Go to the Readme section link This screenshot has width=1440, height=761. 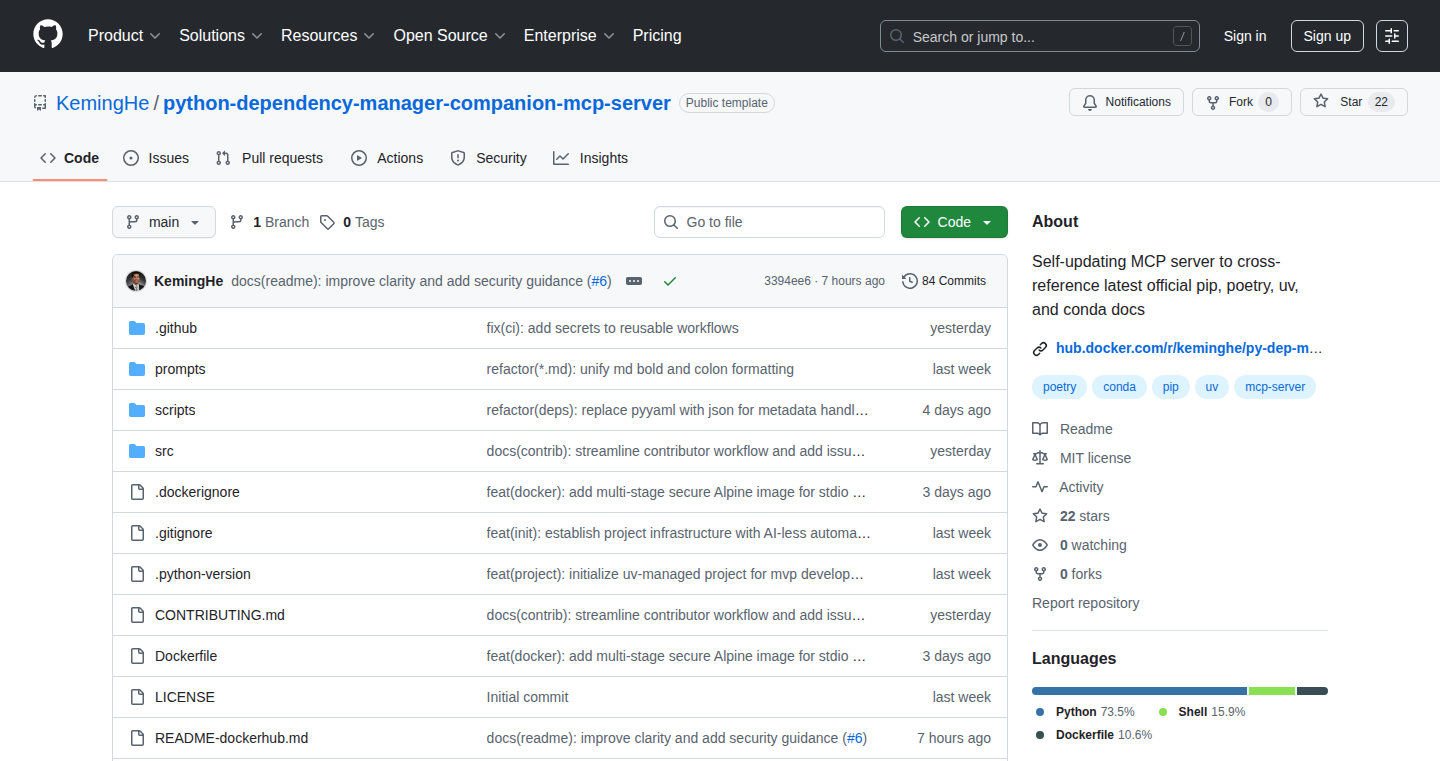(1073, 429)
